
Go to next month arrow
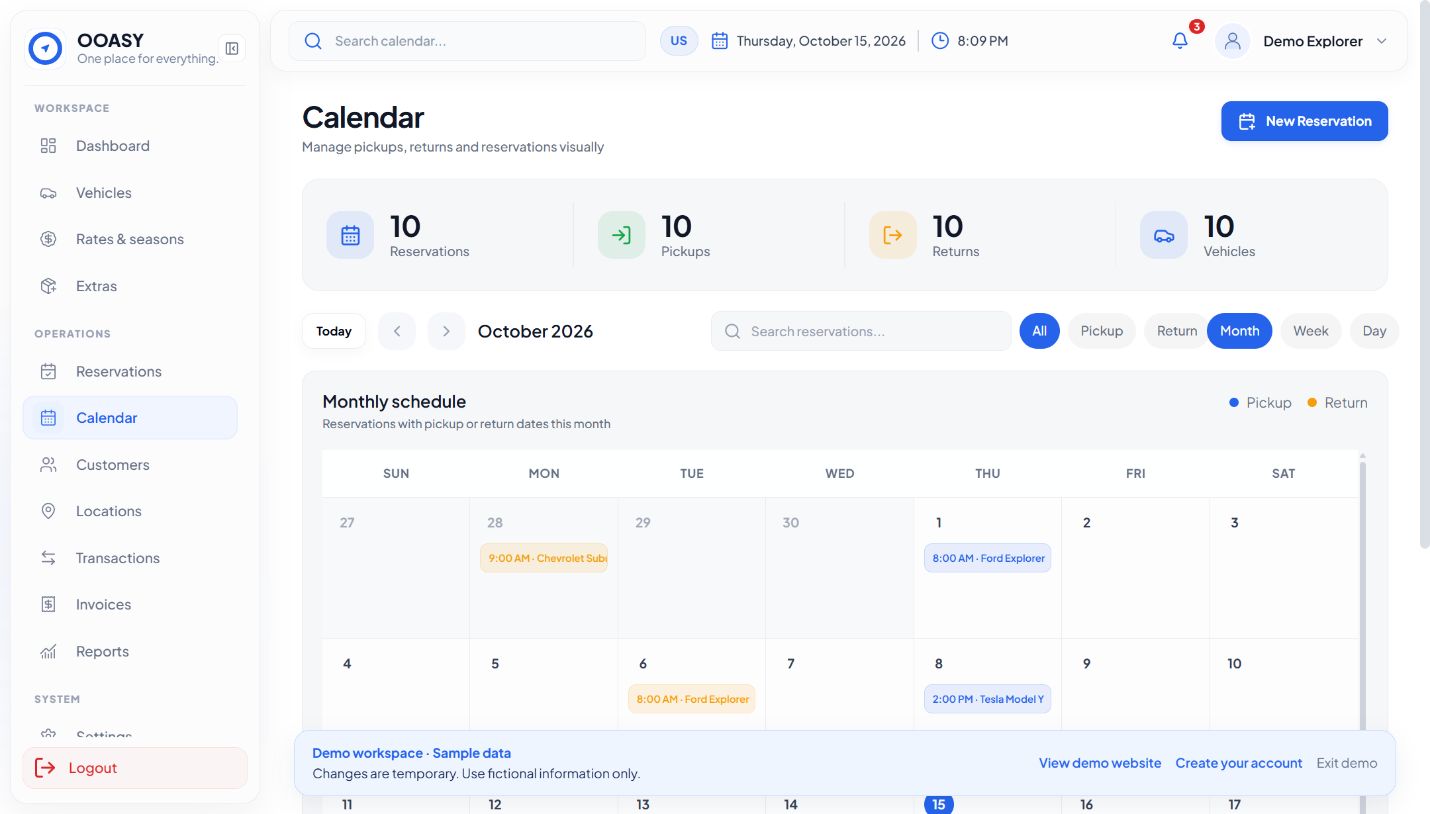[446, 331]
